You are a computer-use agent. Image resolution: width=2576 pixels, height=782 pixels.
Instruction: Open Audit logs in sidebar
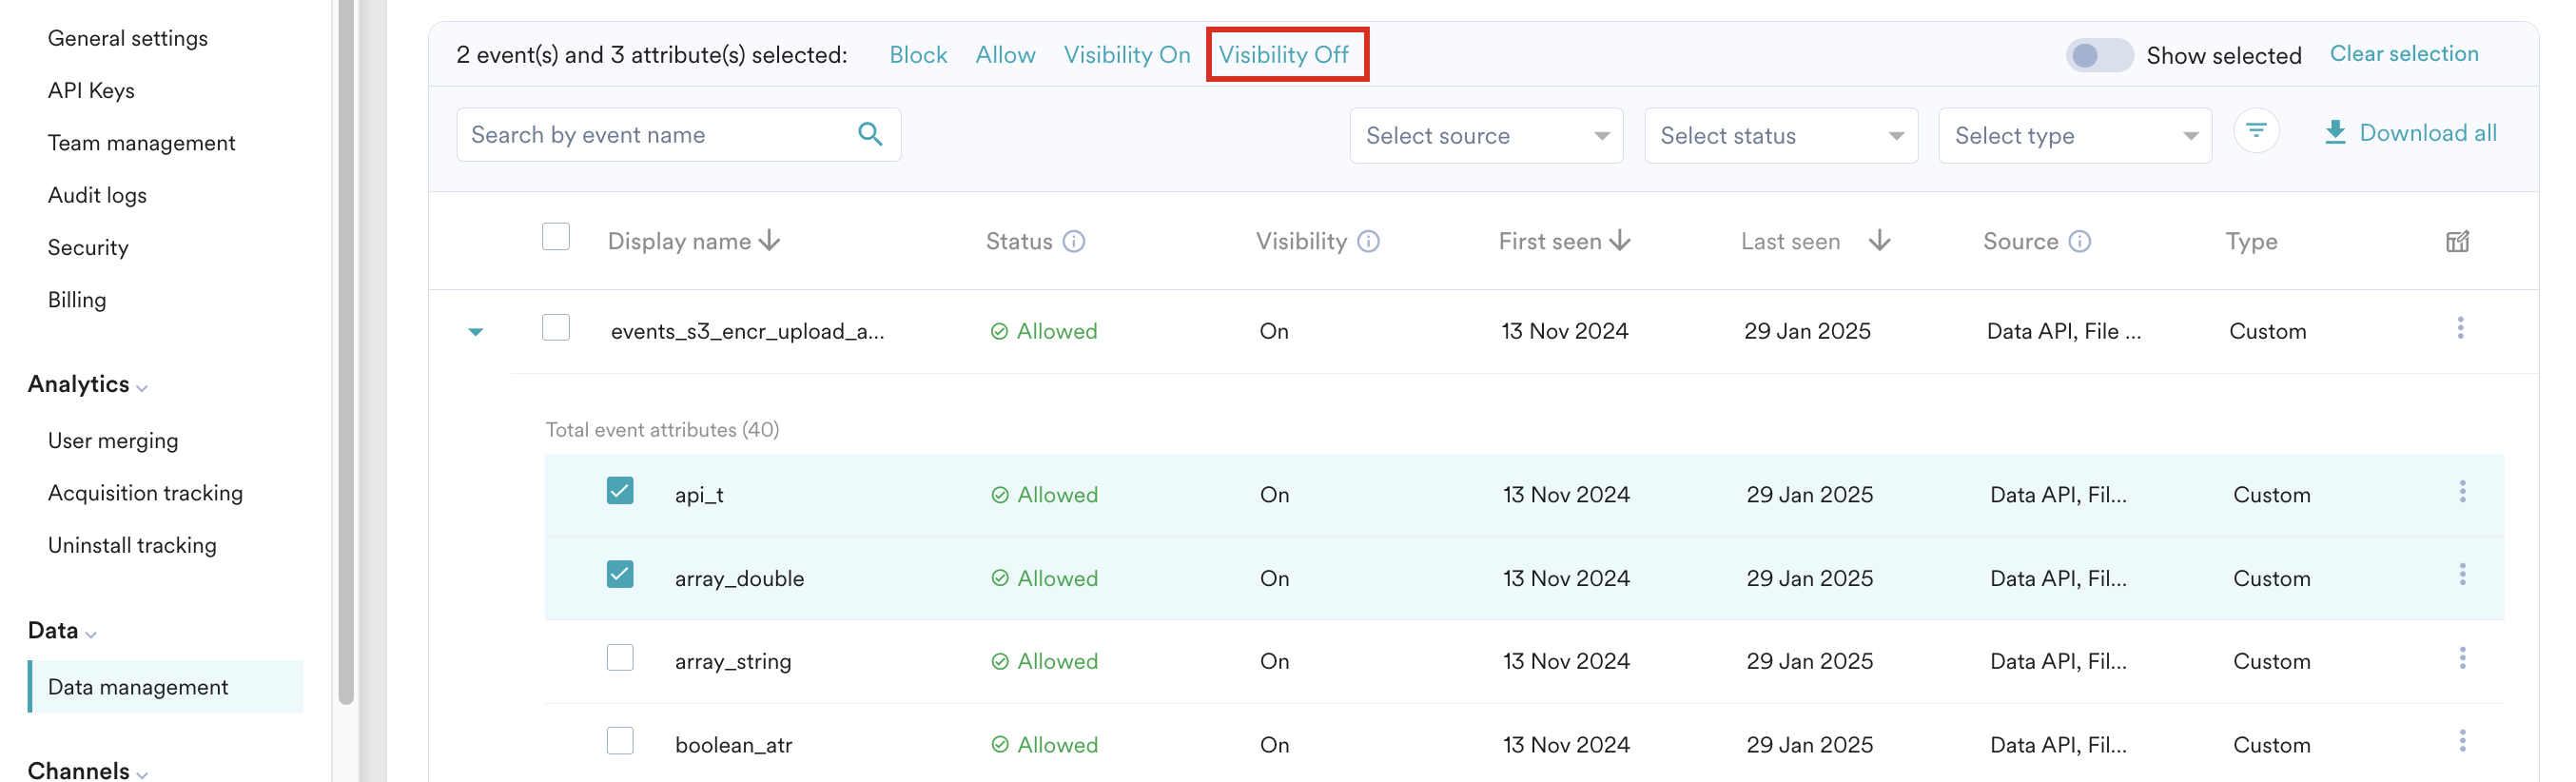(97, 195)
